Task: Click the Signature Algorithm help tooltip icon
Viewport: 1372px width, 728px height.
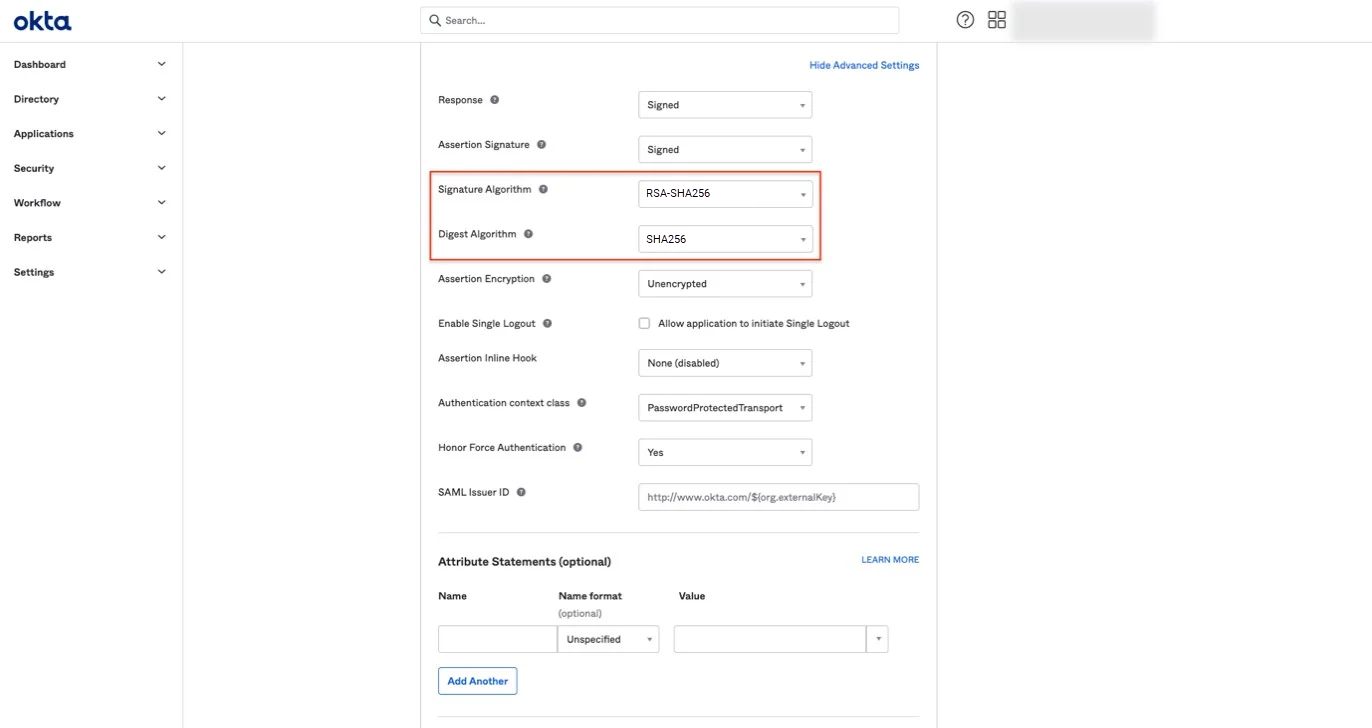Action: click(x=544, y=188)
